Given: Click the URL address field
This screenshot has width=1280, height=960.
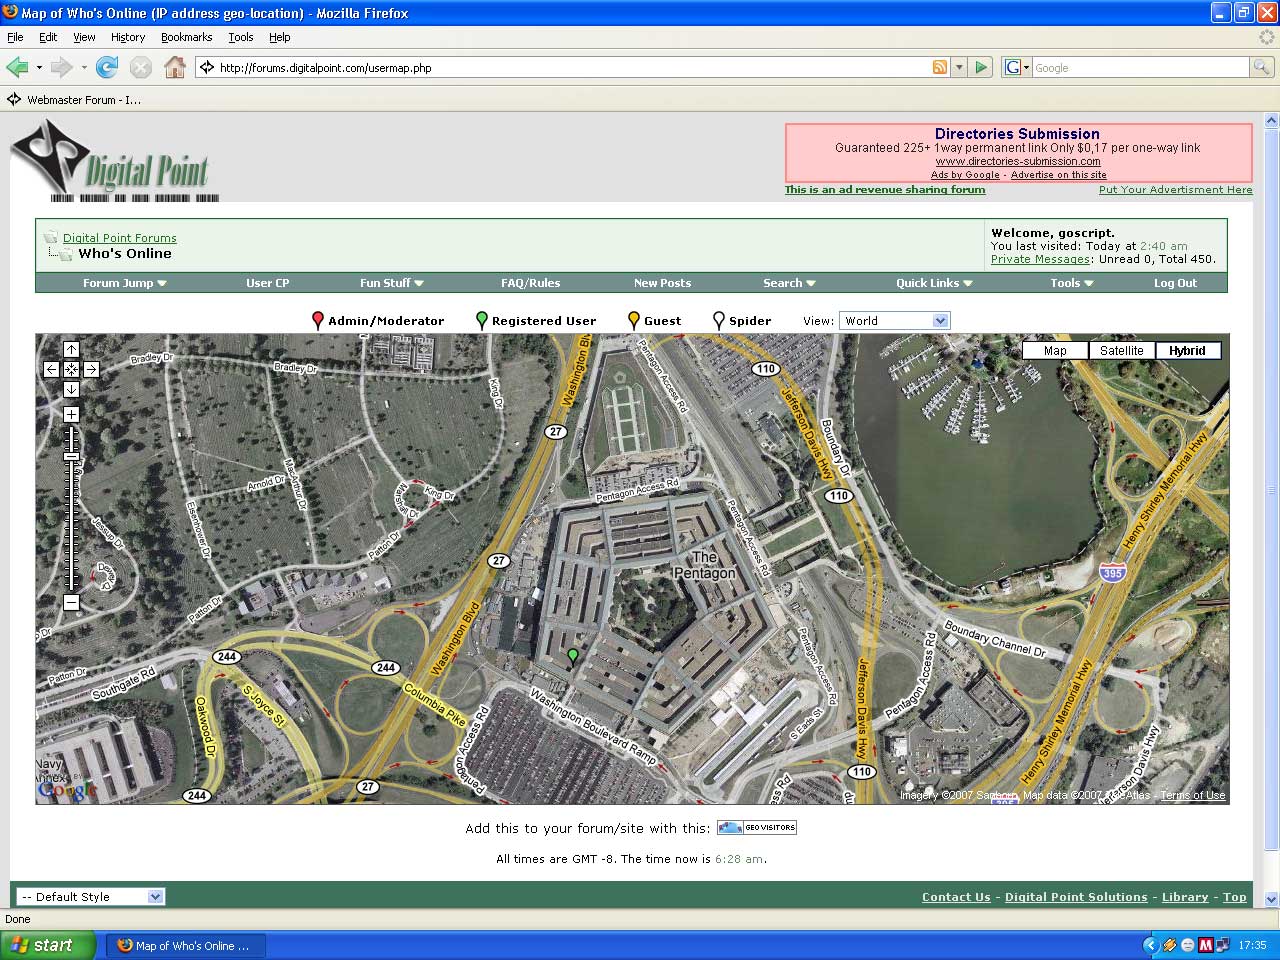Looking at the screenshot, I should click(x=573, y=67).
